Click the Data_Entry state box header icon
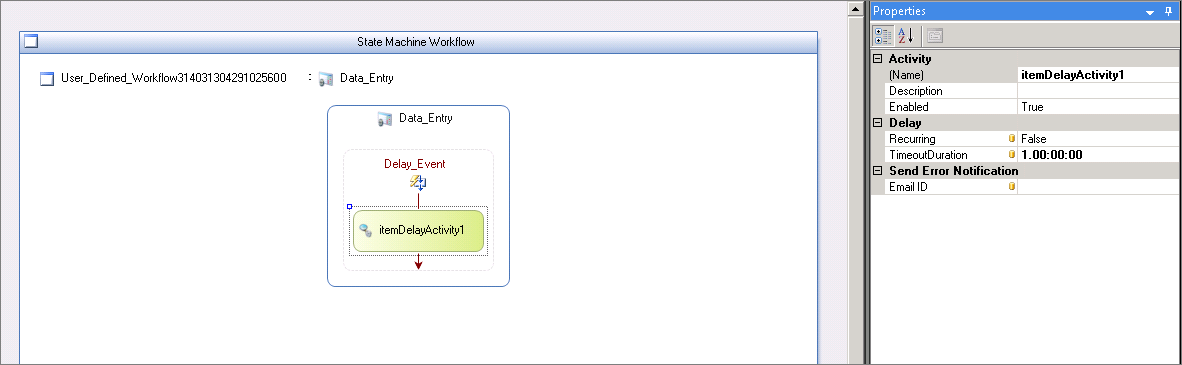The width and height of the screenshot is (1182, 365). (x=384, y=118)
